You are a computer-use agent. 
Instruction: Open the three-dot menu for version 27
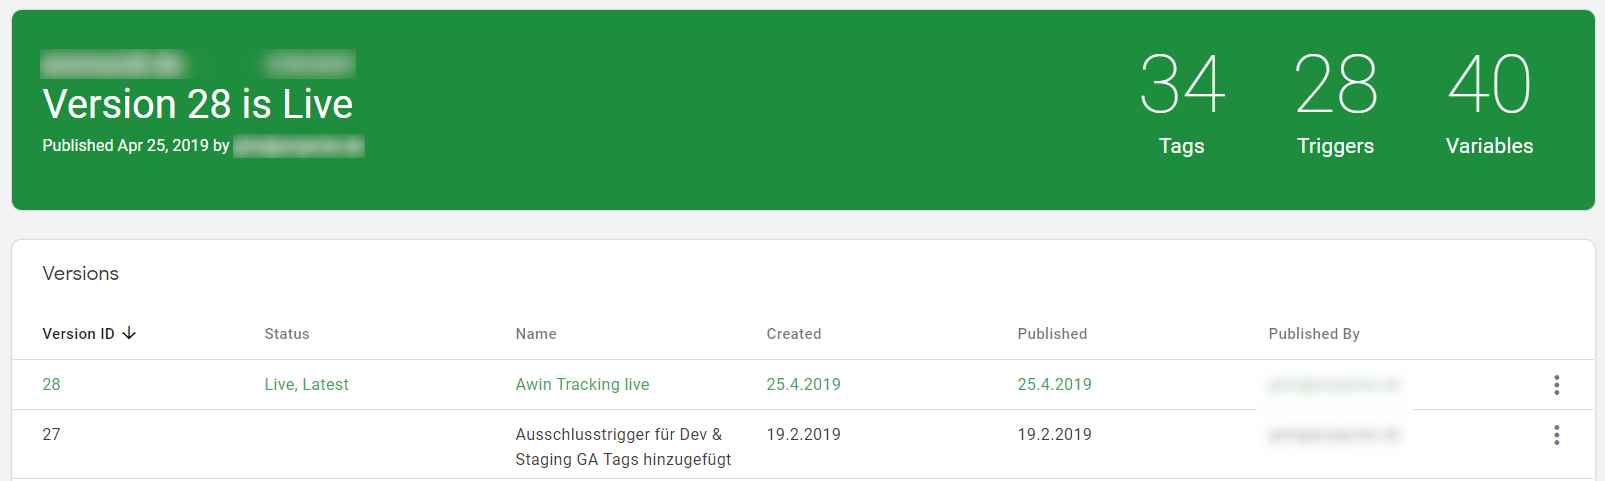tap(1556, 435)
